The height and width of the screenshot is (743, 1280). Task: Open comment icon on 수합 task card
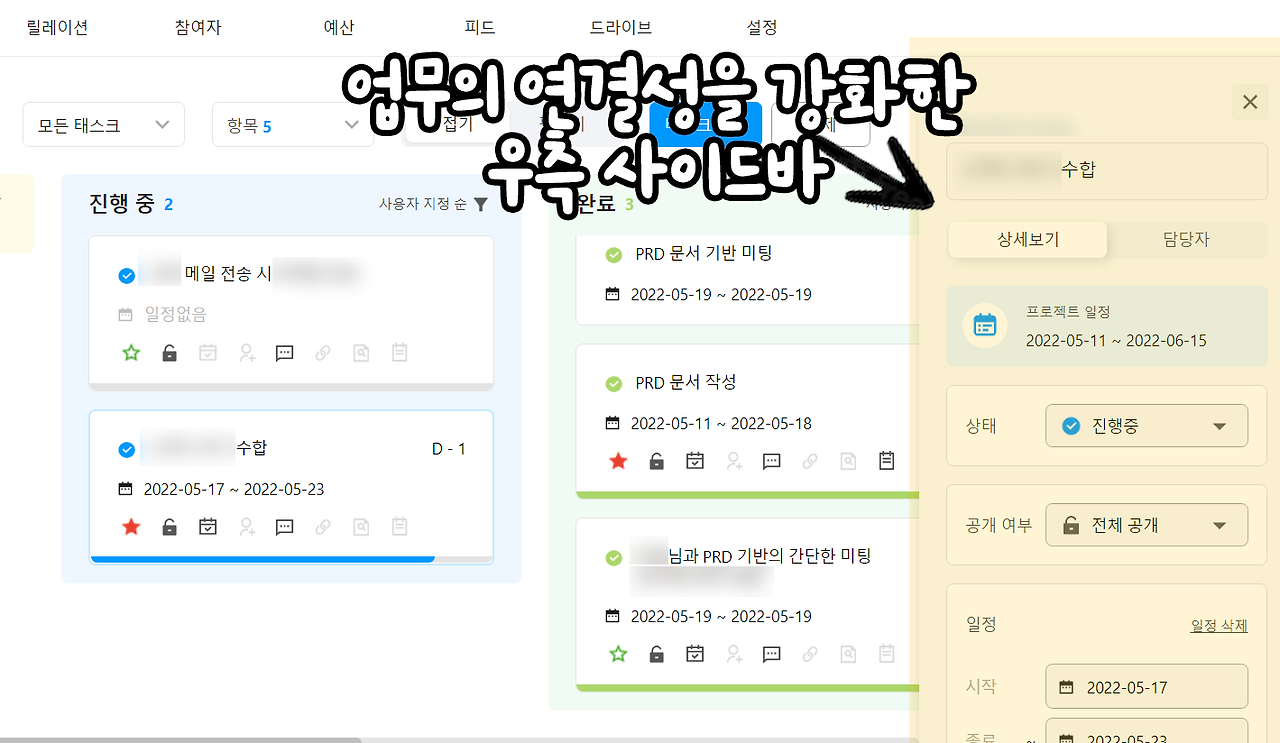284,526
